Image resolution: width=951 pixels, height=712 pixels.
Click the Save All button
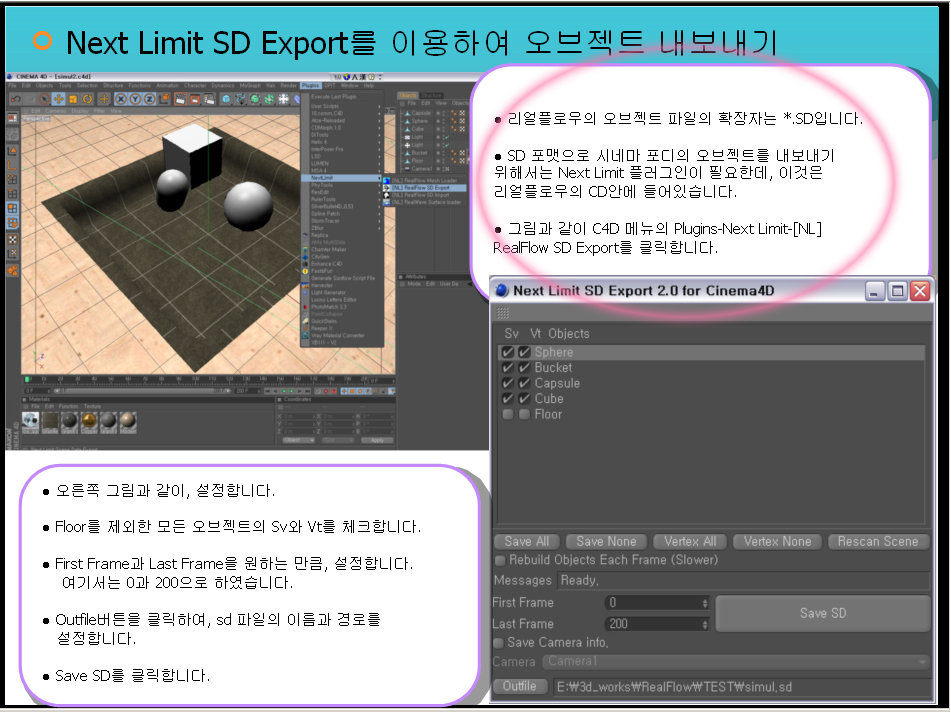526,542
